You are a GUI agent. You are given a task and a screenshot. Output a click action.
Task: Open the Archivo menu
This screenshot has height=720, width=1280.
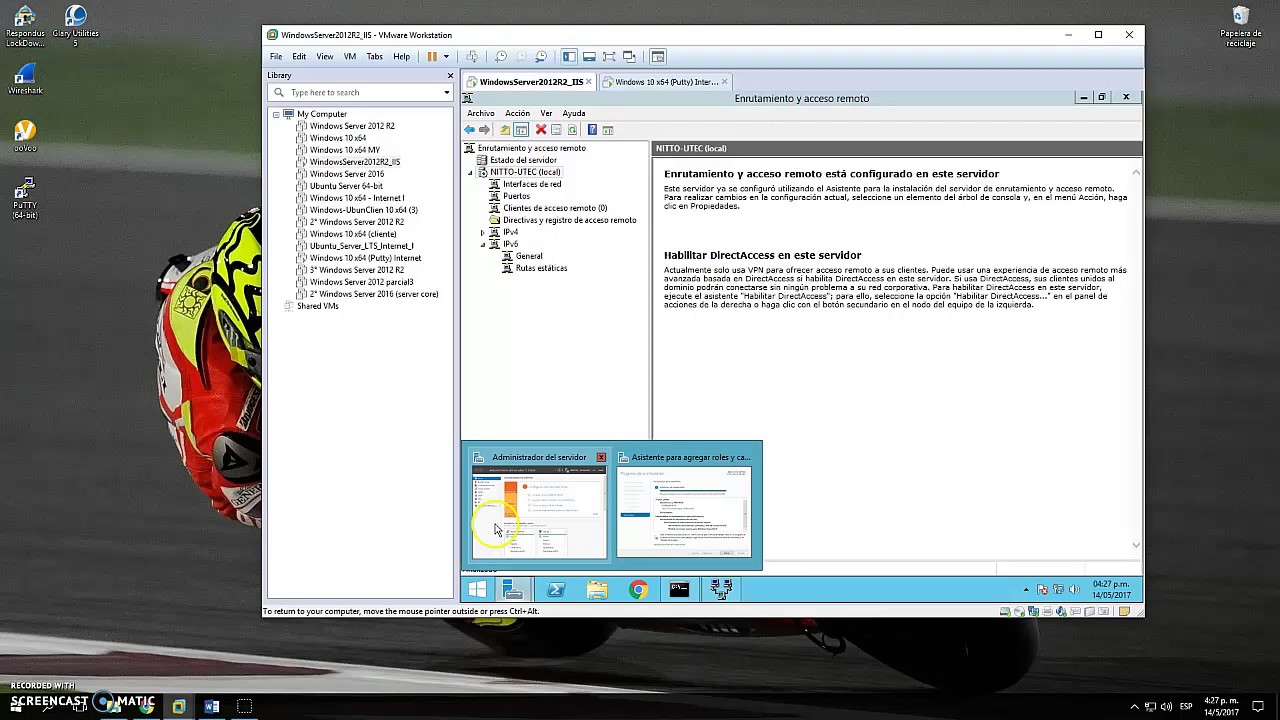[x=481, y=113]
